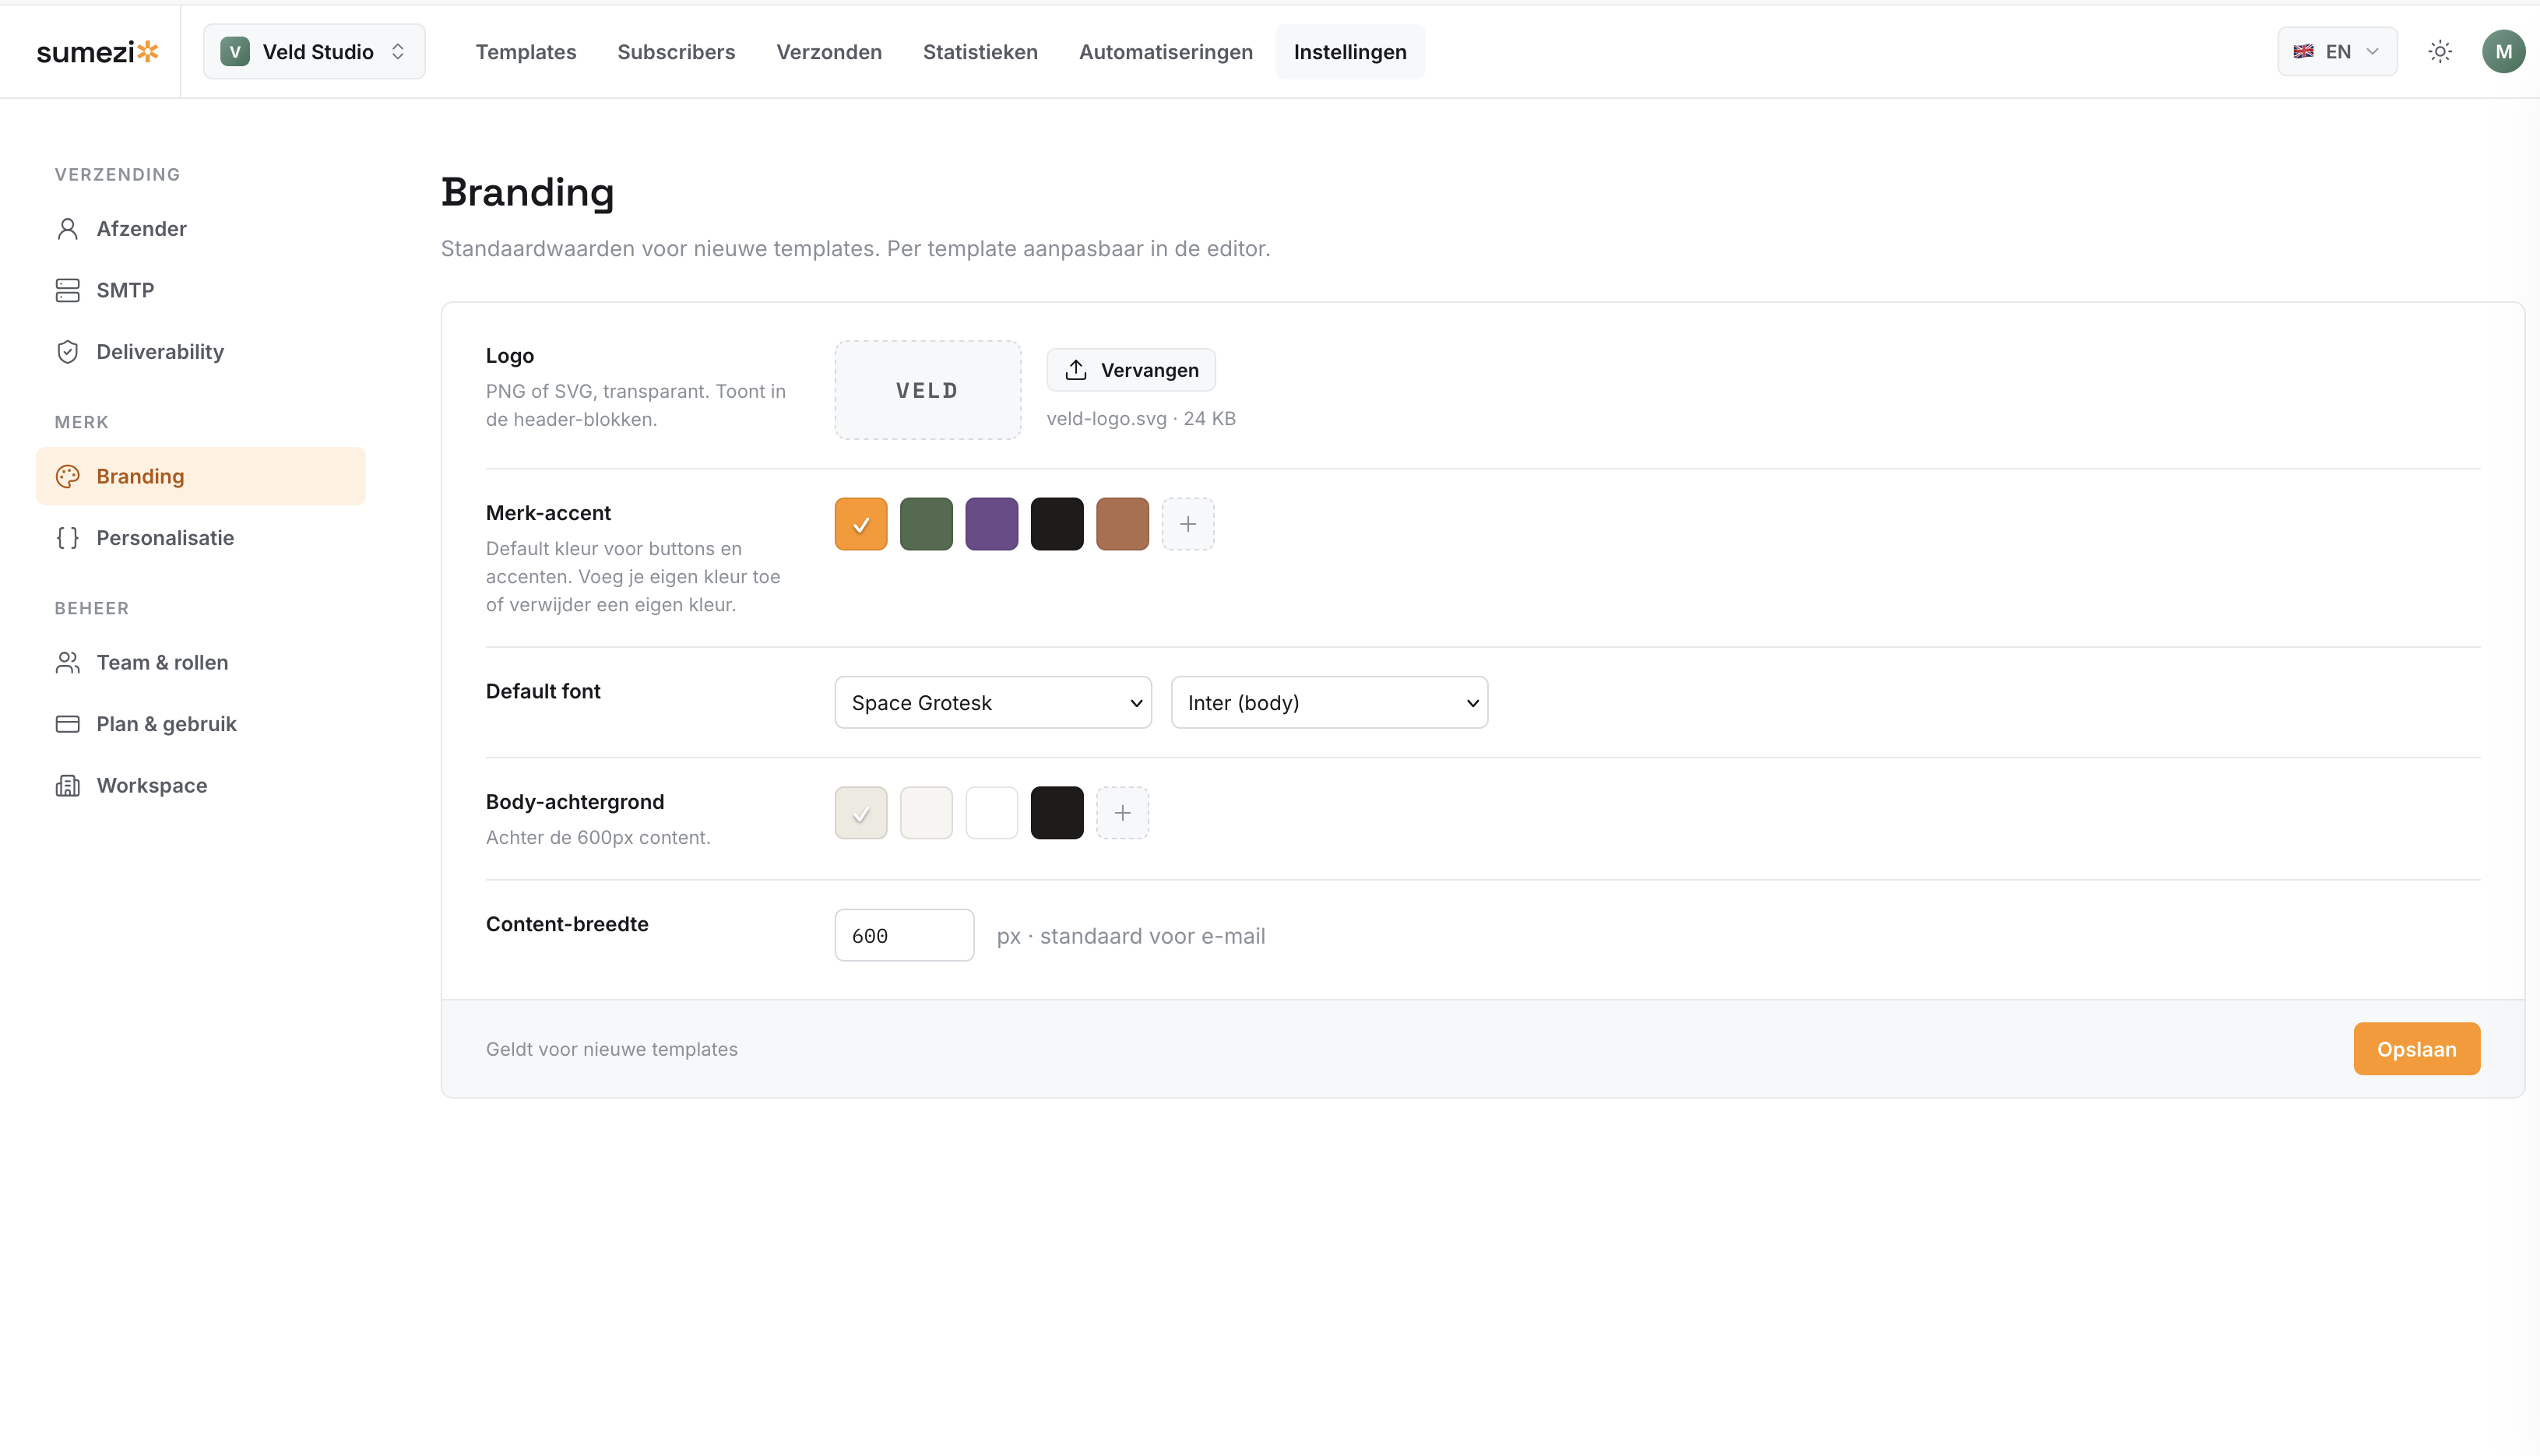Click the green V workspace badge
2540x1456 pixels.
235,52
